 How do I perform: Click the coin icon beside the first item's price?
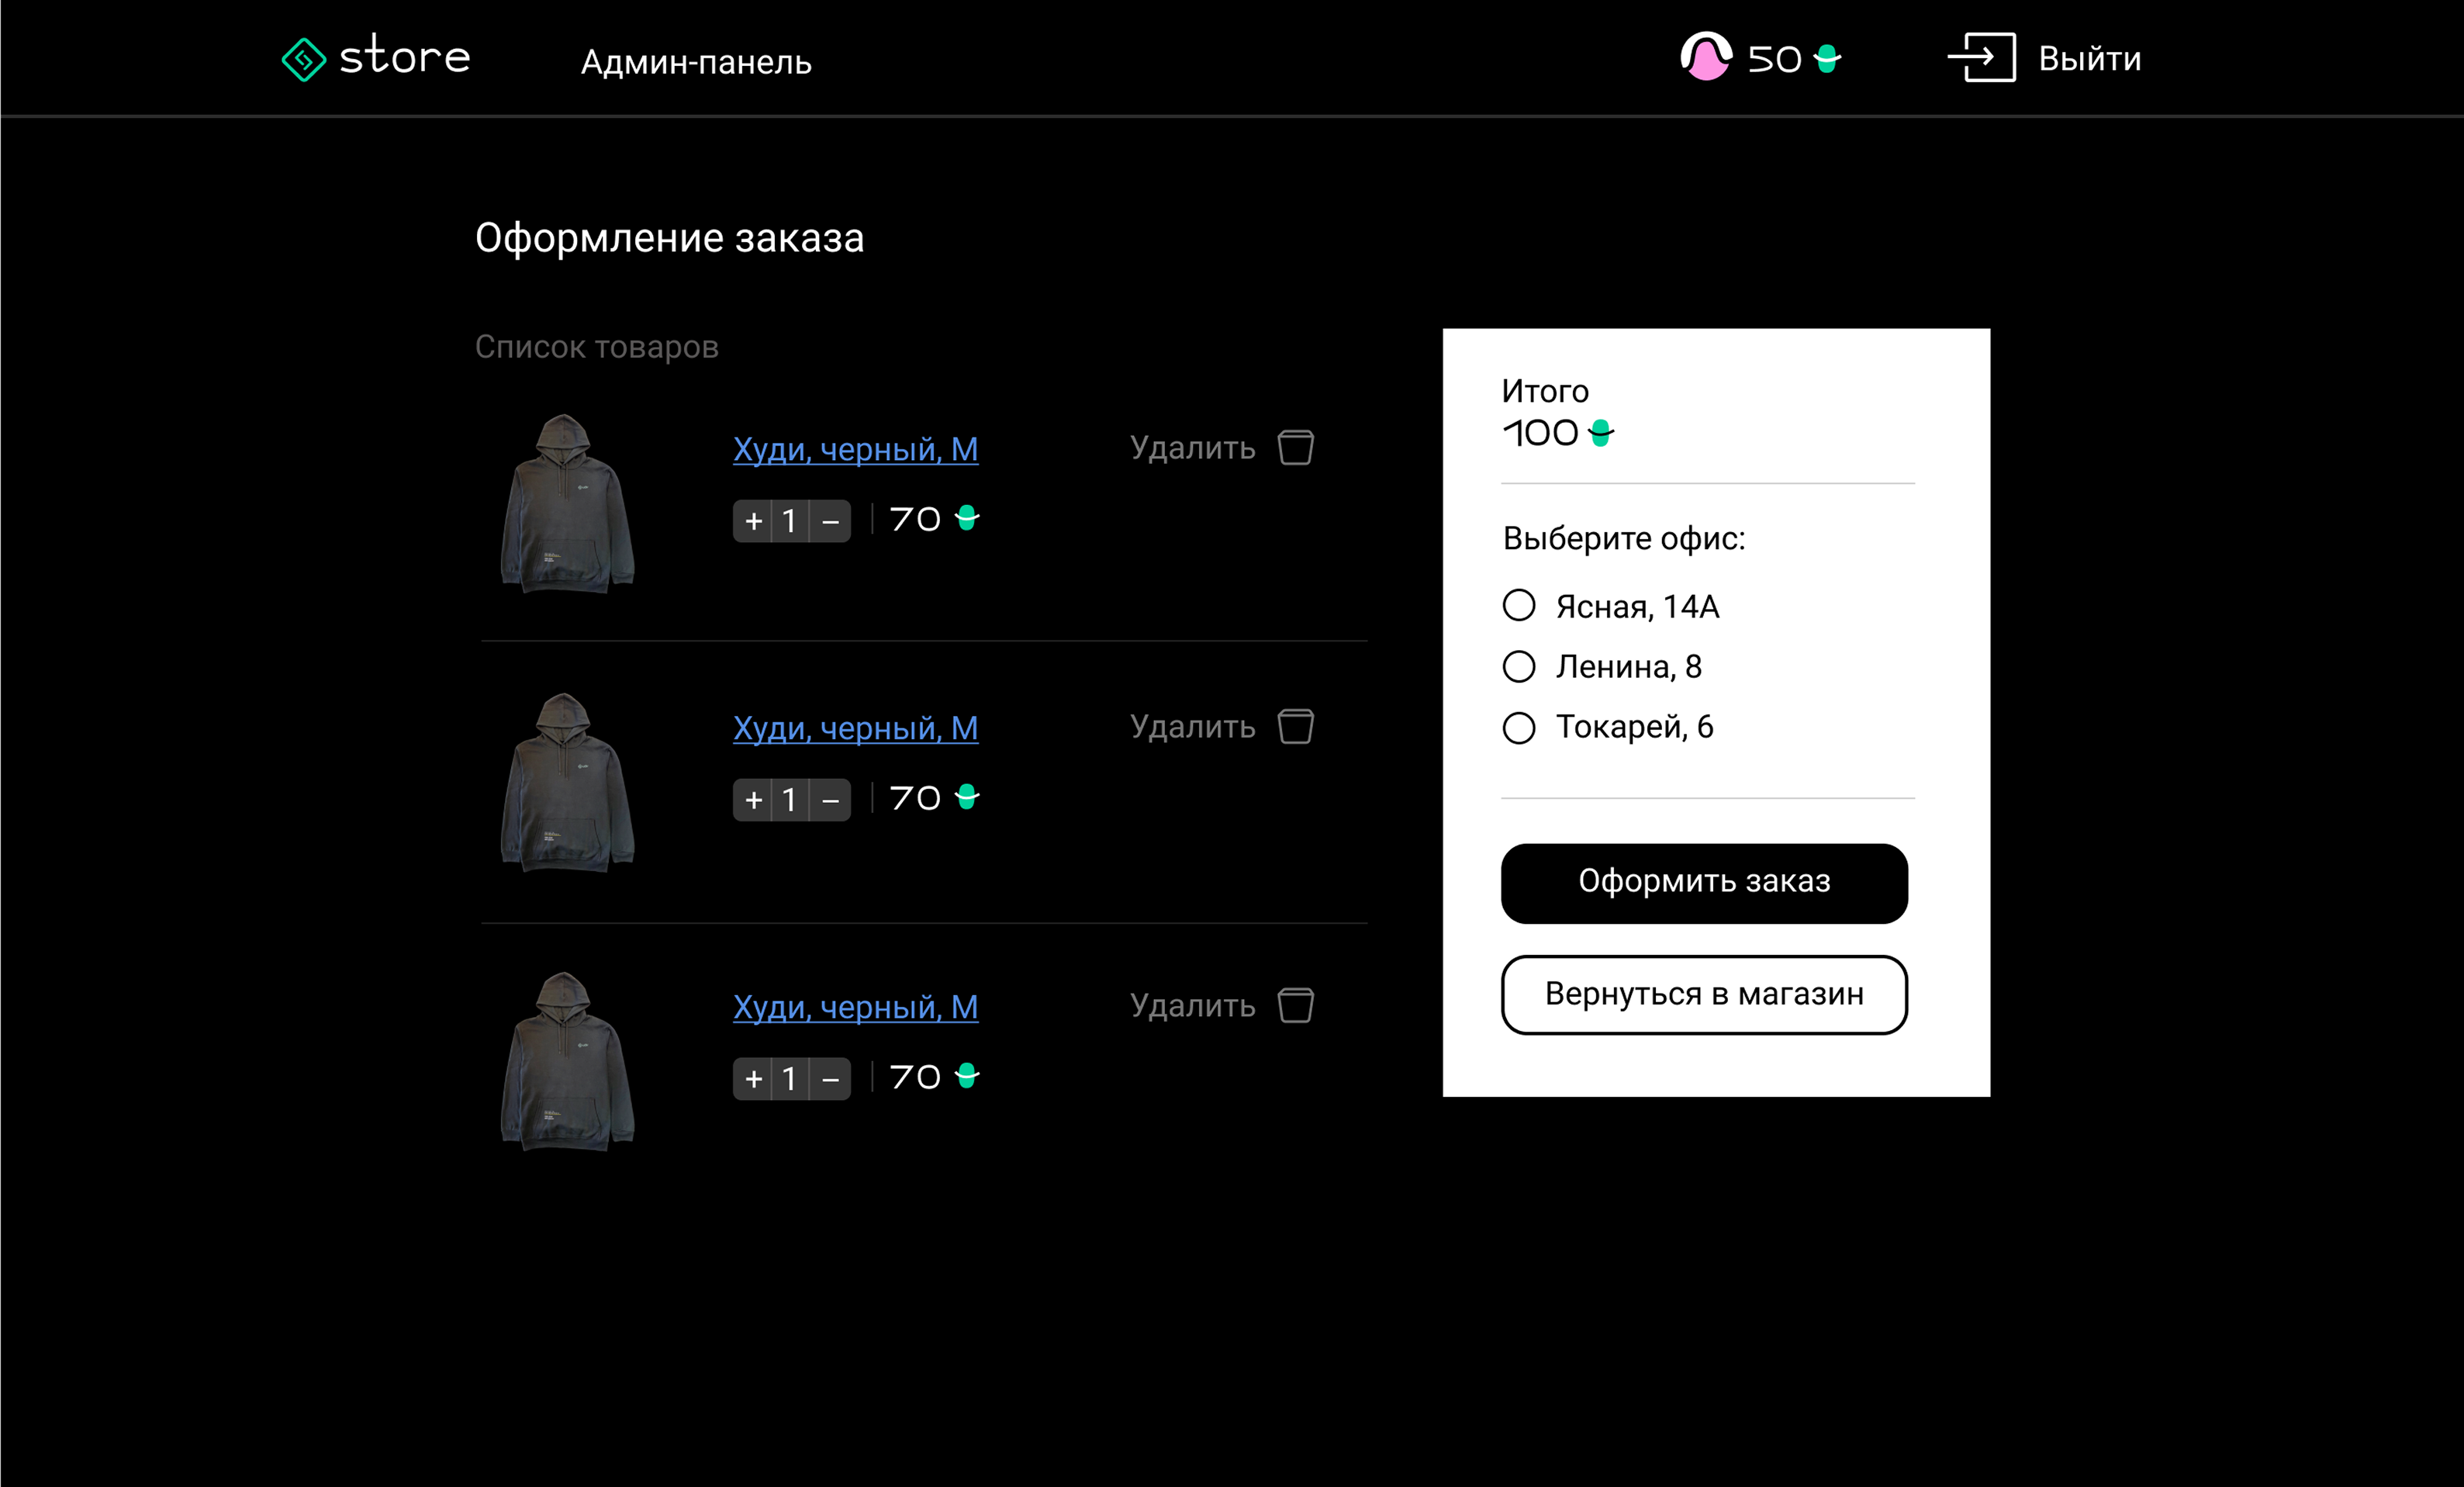click(966, 518)
